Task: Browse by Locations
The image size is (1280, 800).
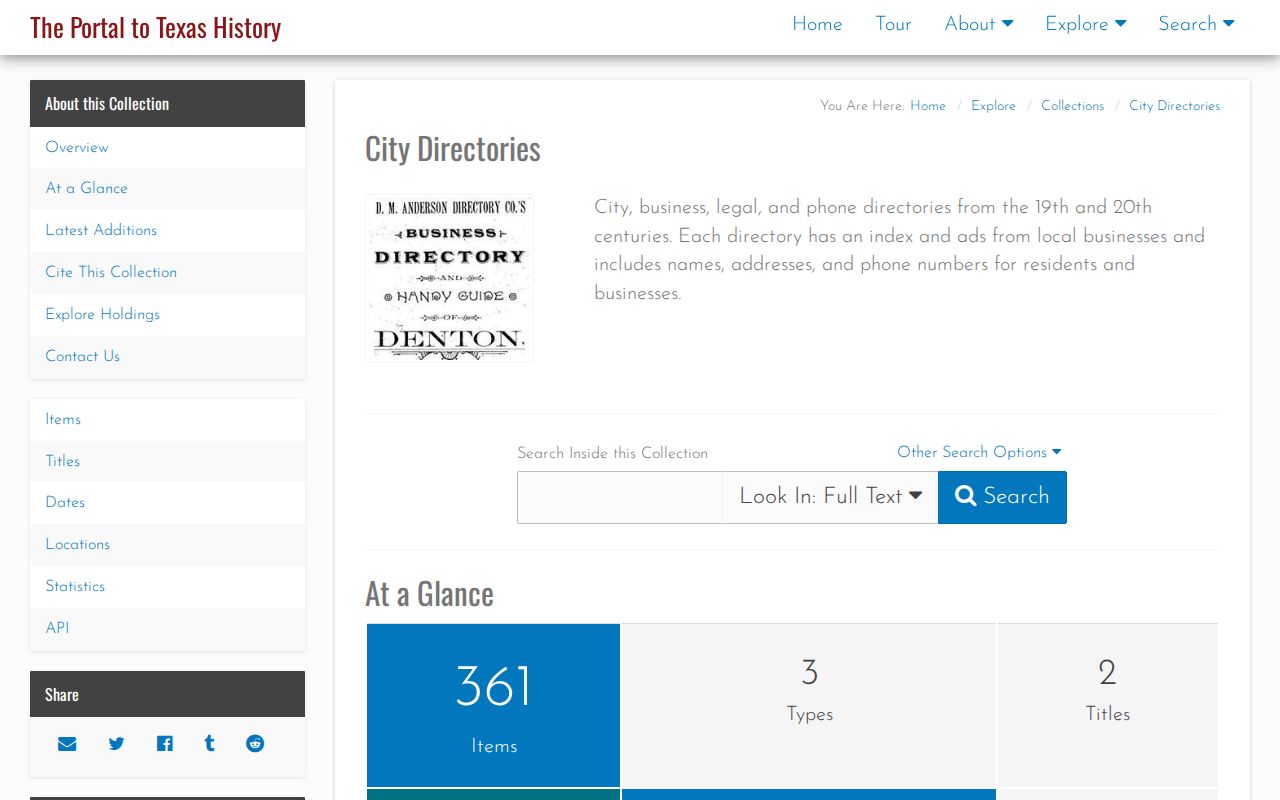Action: [x=167, y=544]
